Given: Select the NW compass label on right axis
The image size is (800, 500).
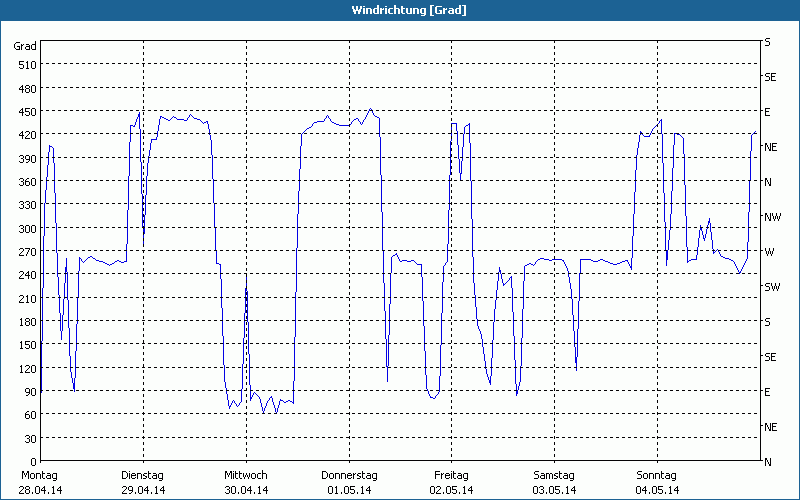Looking at the screenshot, I should [771, 217].
